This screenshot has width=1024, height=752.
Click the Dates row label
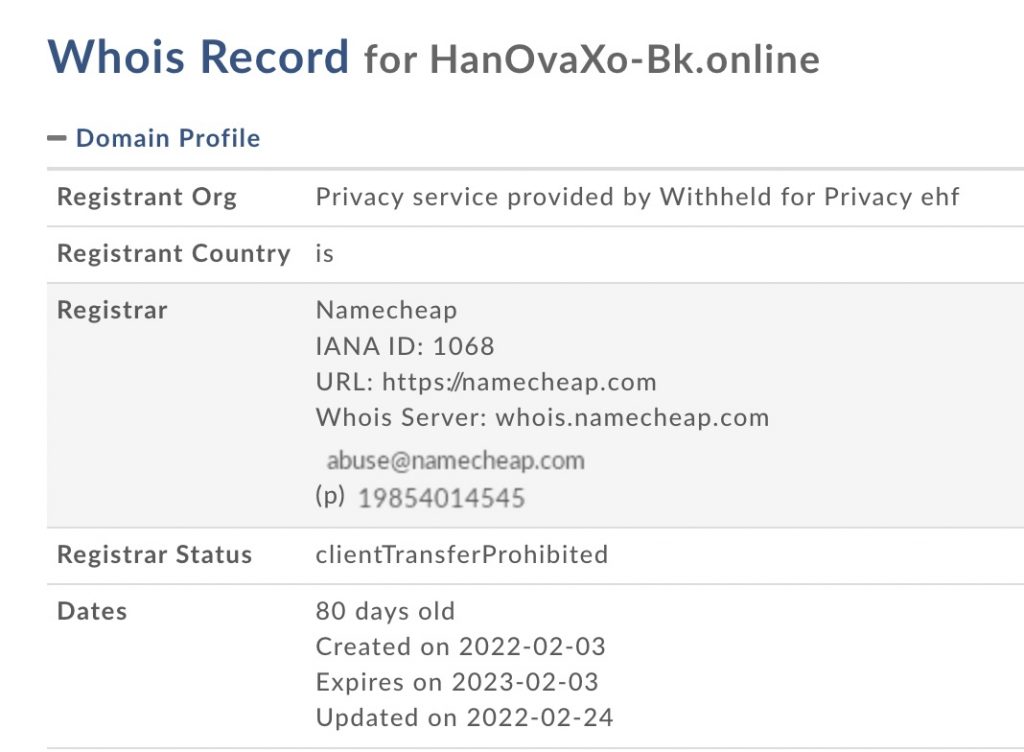[92, 611]
